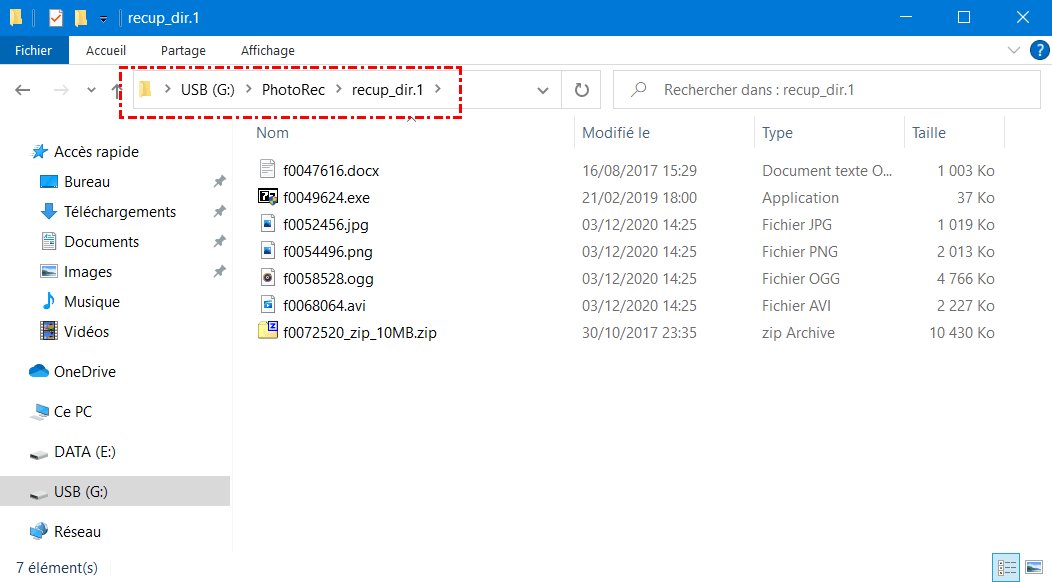Screen dimensions: 1052x582
Task: Select the f0072520_zip_10MB.zip archive icon
Action: [x=268, y=333]
